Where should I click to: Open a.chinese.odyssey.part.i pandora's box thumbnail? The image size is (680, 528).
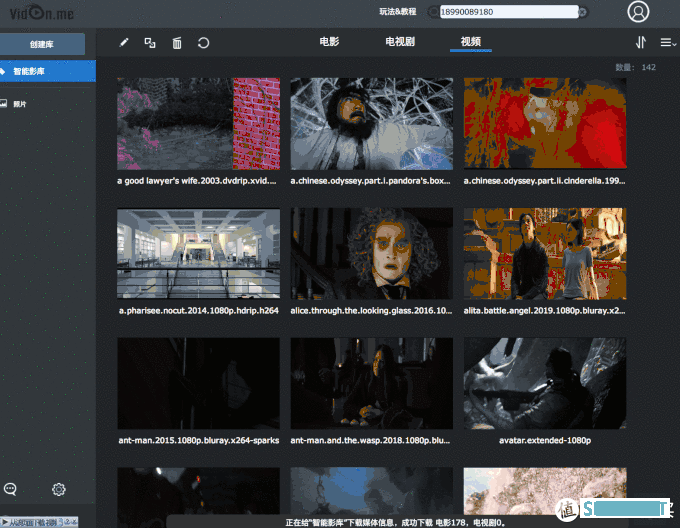click(372, 124)
